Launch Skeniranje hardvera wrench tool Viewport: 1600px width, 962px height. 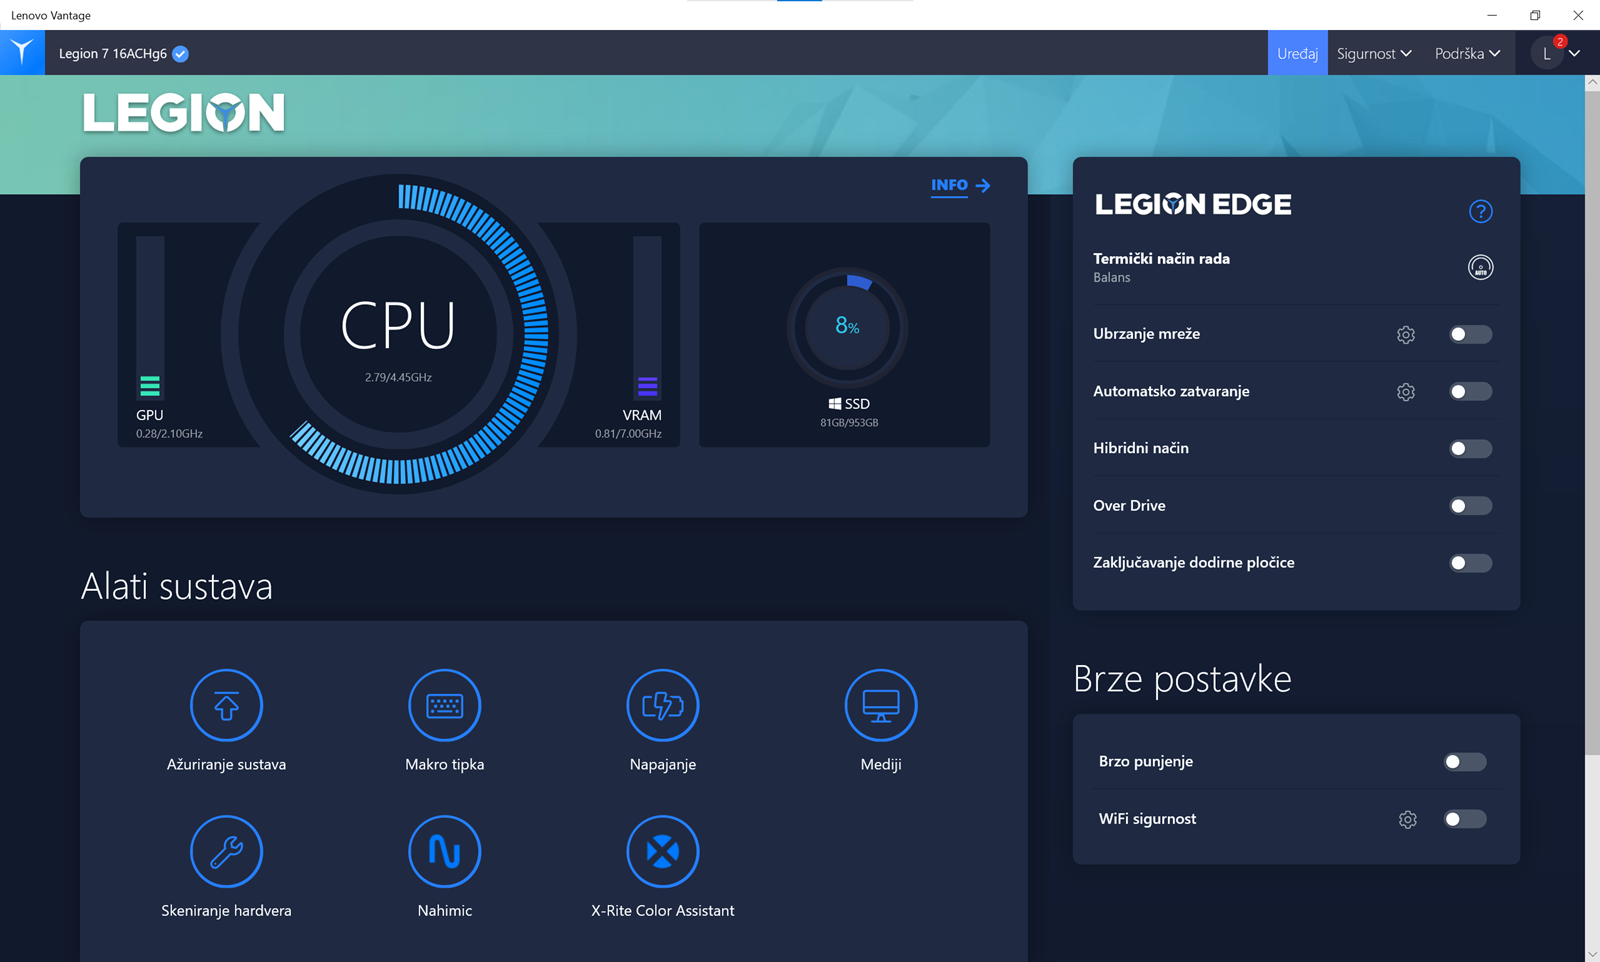226,852
